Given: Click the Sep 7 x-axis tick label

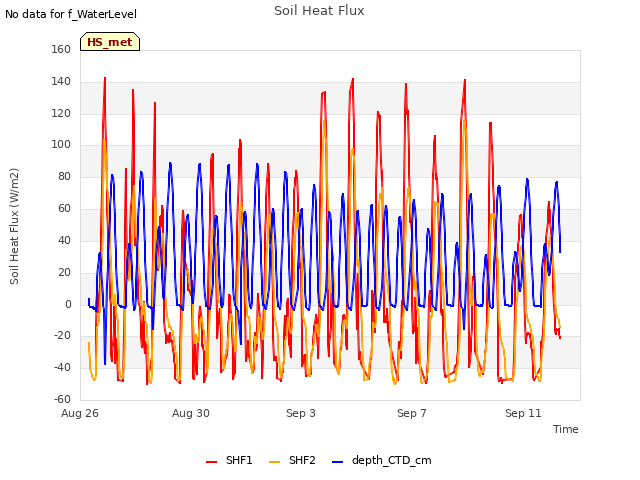Looking at the screenshot, I should 411,413.
